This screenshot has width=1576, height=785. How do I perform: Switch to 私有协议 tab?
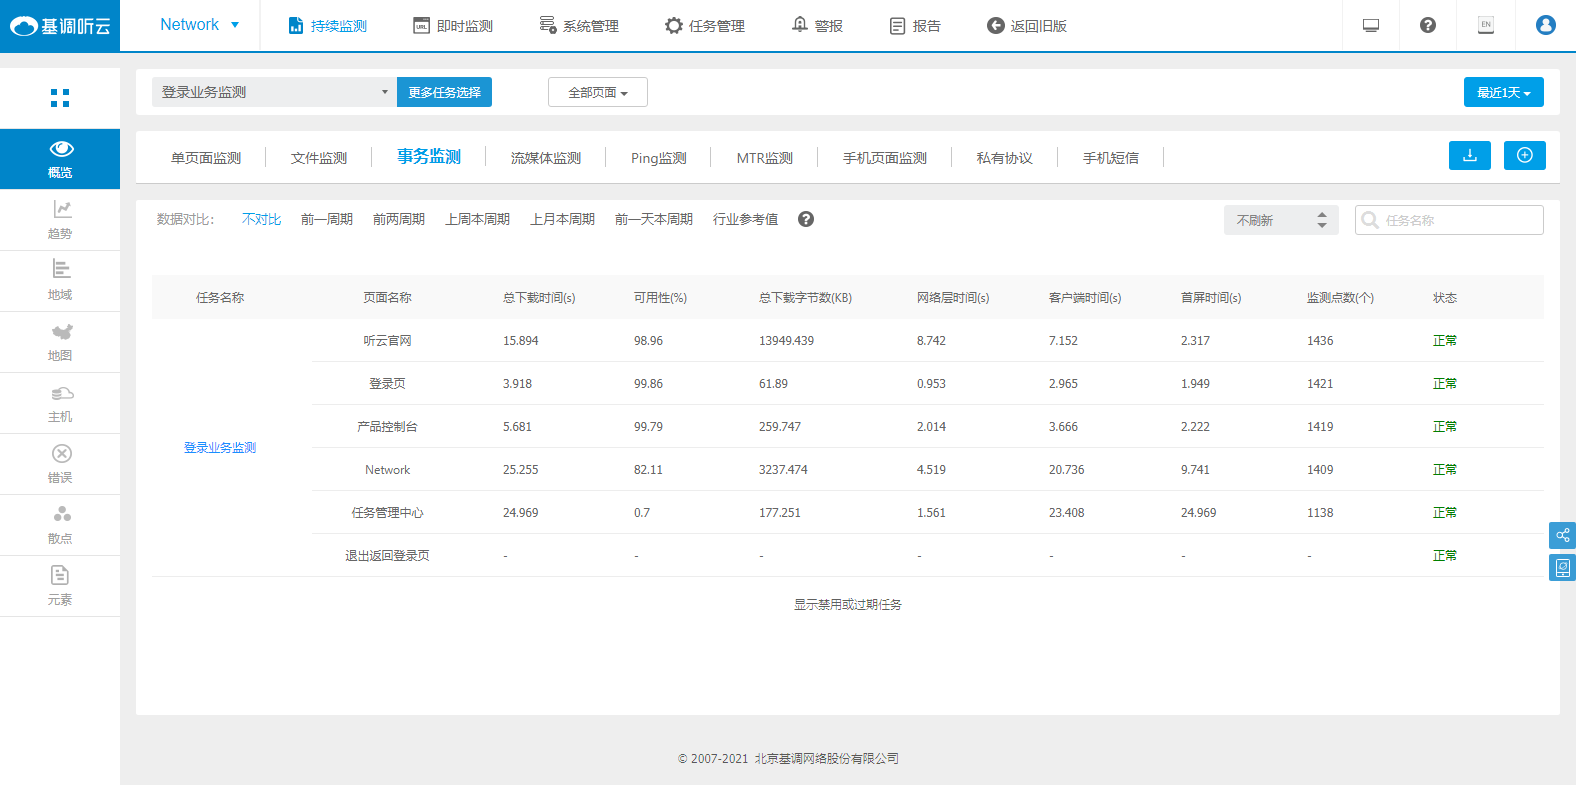coord(1005,158)
